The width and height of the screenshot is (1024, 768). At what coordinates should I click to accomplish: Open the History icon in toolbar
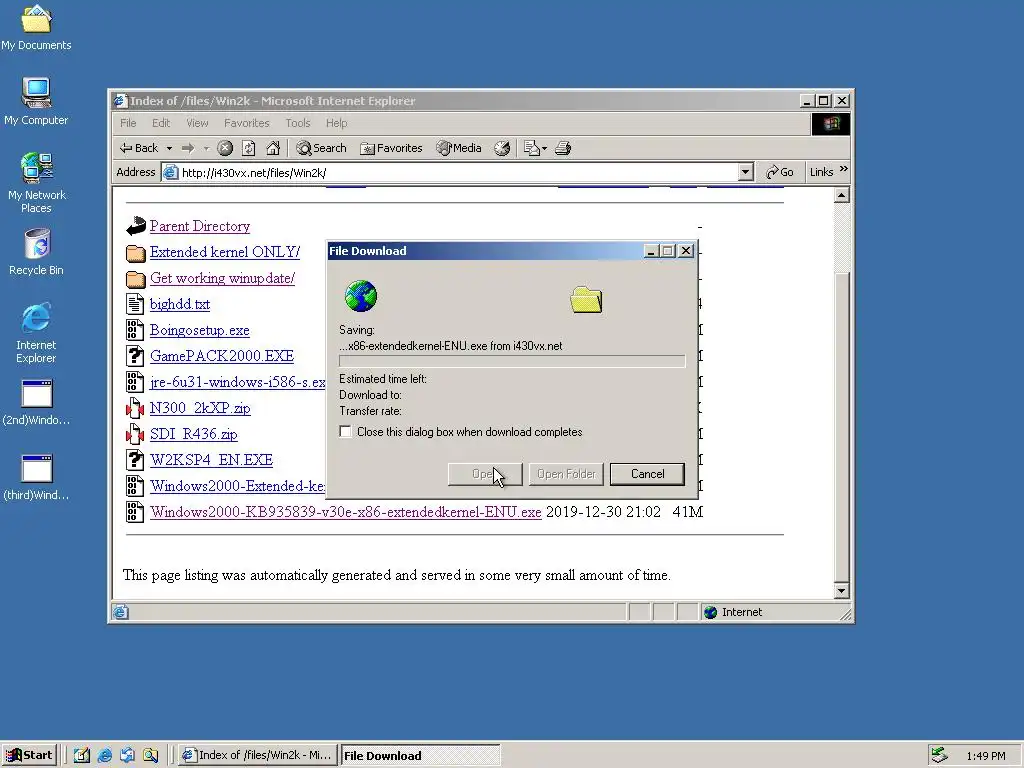coord(502,148)
